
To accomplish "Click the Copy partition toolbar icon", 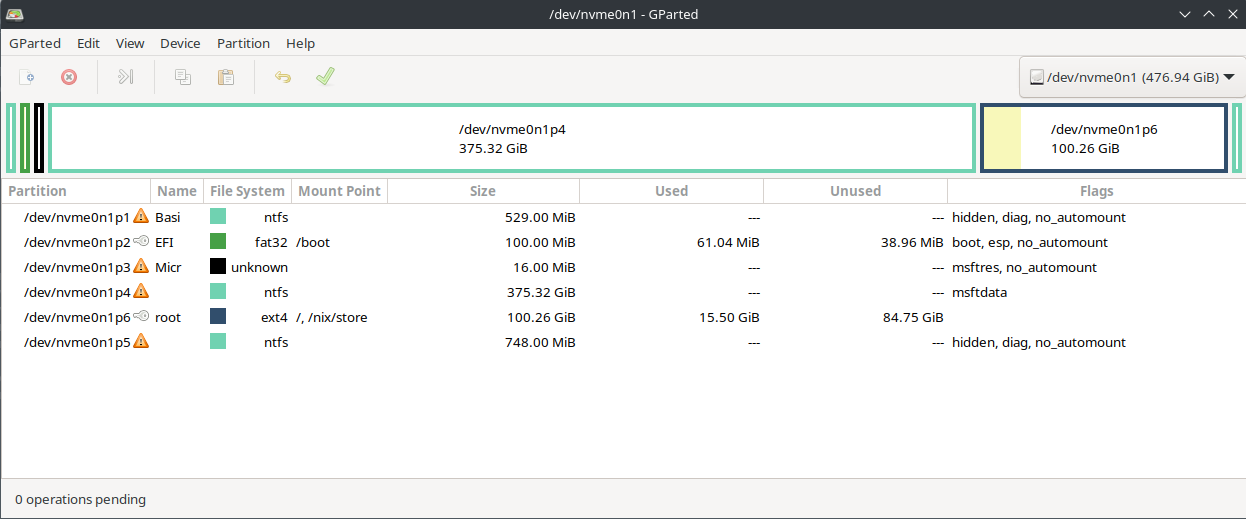I will coord(183,76).
